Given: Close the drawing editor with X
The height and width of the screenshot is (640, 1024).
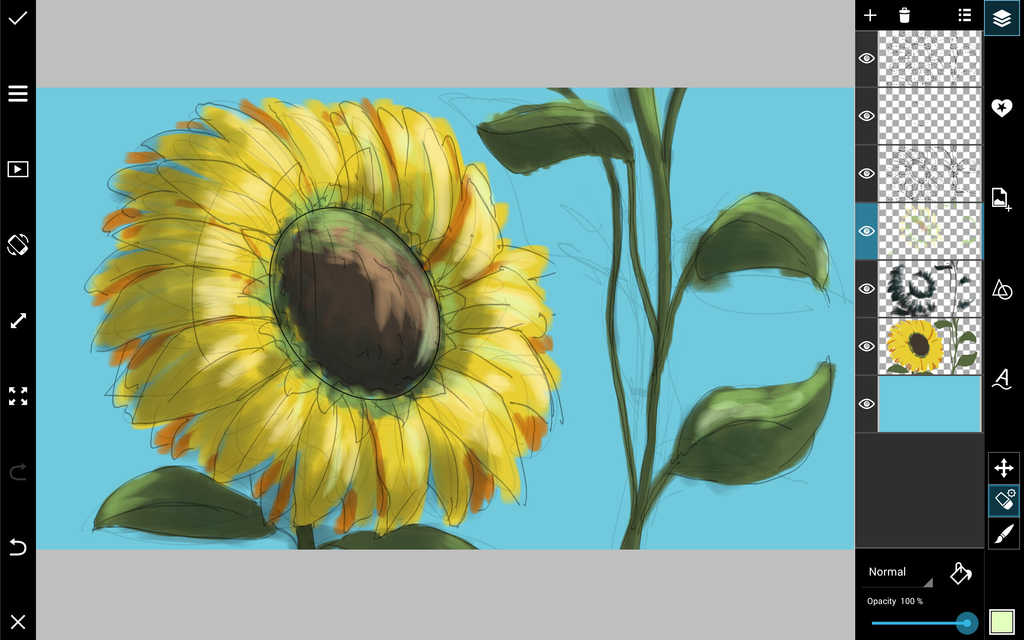Looking at the screenshot, I should 18,622.
